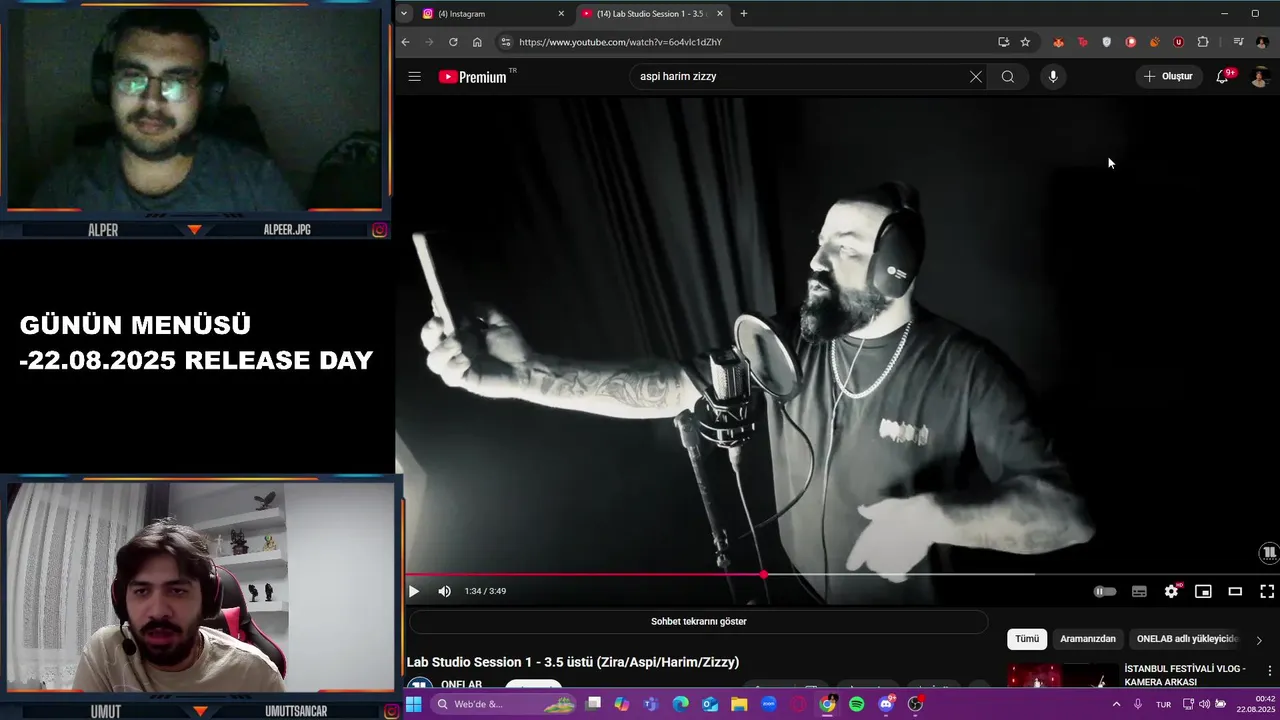Click the video title text
1280x720 pixels.
pyautogui.click(x=573, y=662)
